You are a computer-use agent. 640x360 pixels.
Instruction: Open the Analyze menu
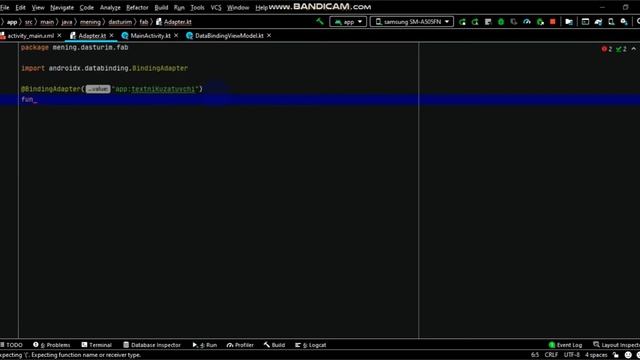pos(110,7)
